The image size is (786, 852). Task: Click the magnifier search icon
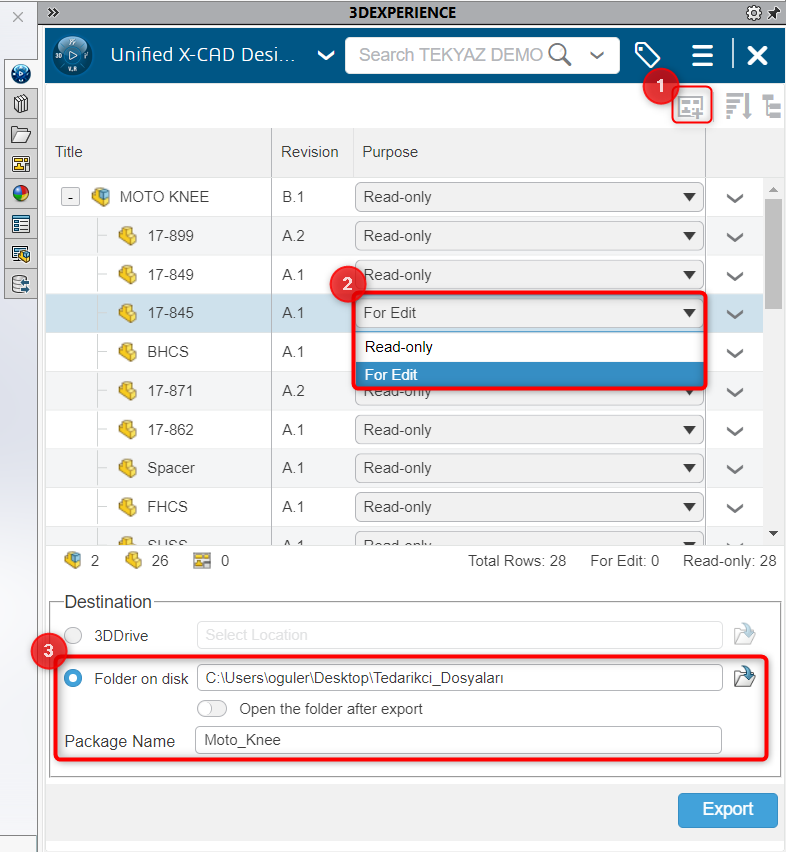pos(559,55)
